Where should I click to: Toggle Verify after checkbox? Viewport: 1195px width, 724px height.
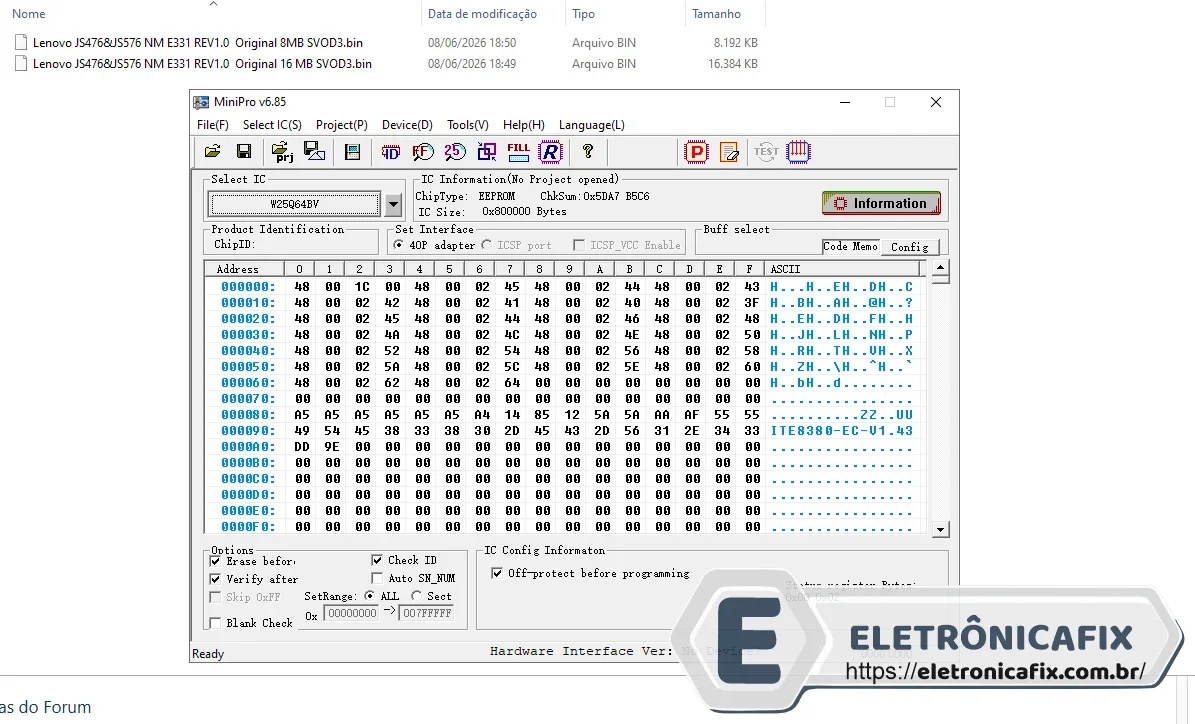pyautogui.click(x=215, y=579)
